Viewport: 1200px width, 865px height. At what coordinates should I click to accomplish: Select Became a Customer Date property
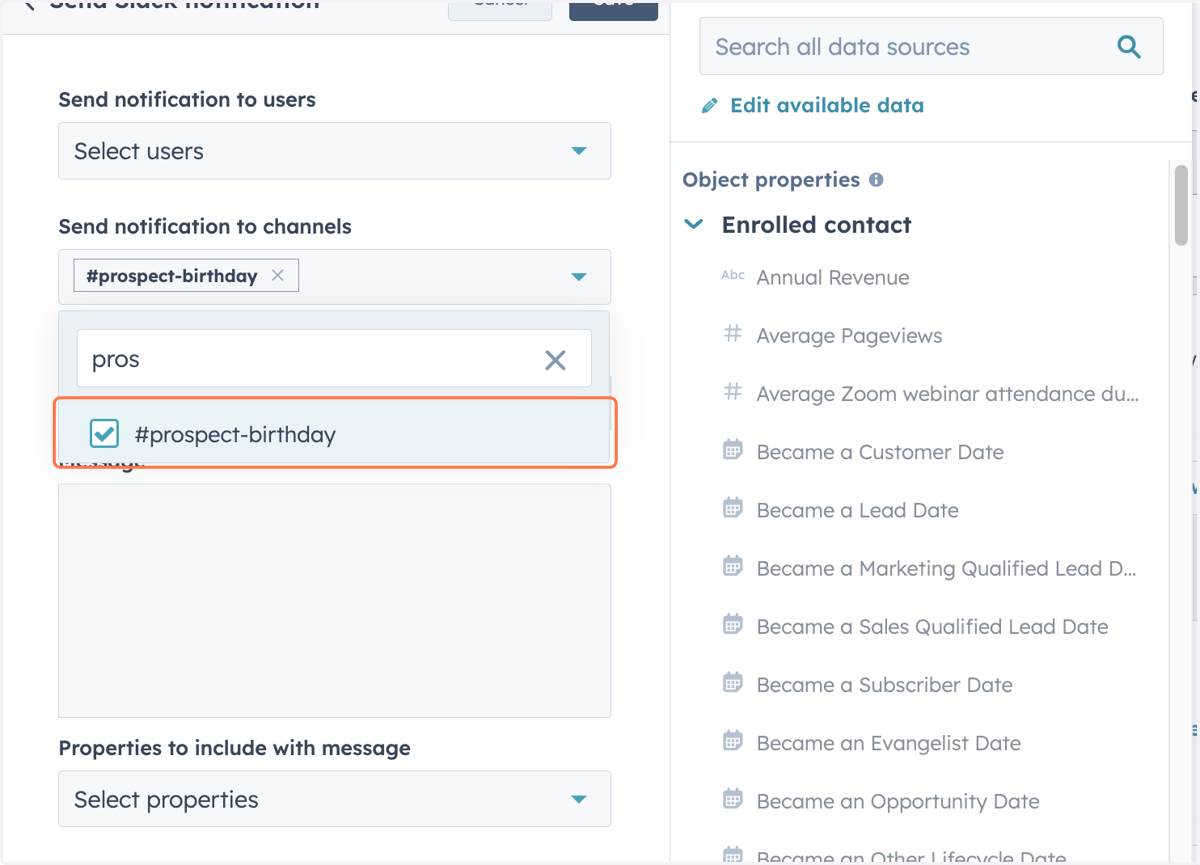[880, 452]
